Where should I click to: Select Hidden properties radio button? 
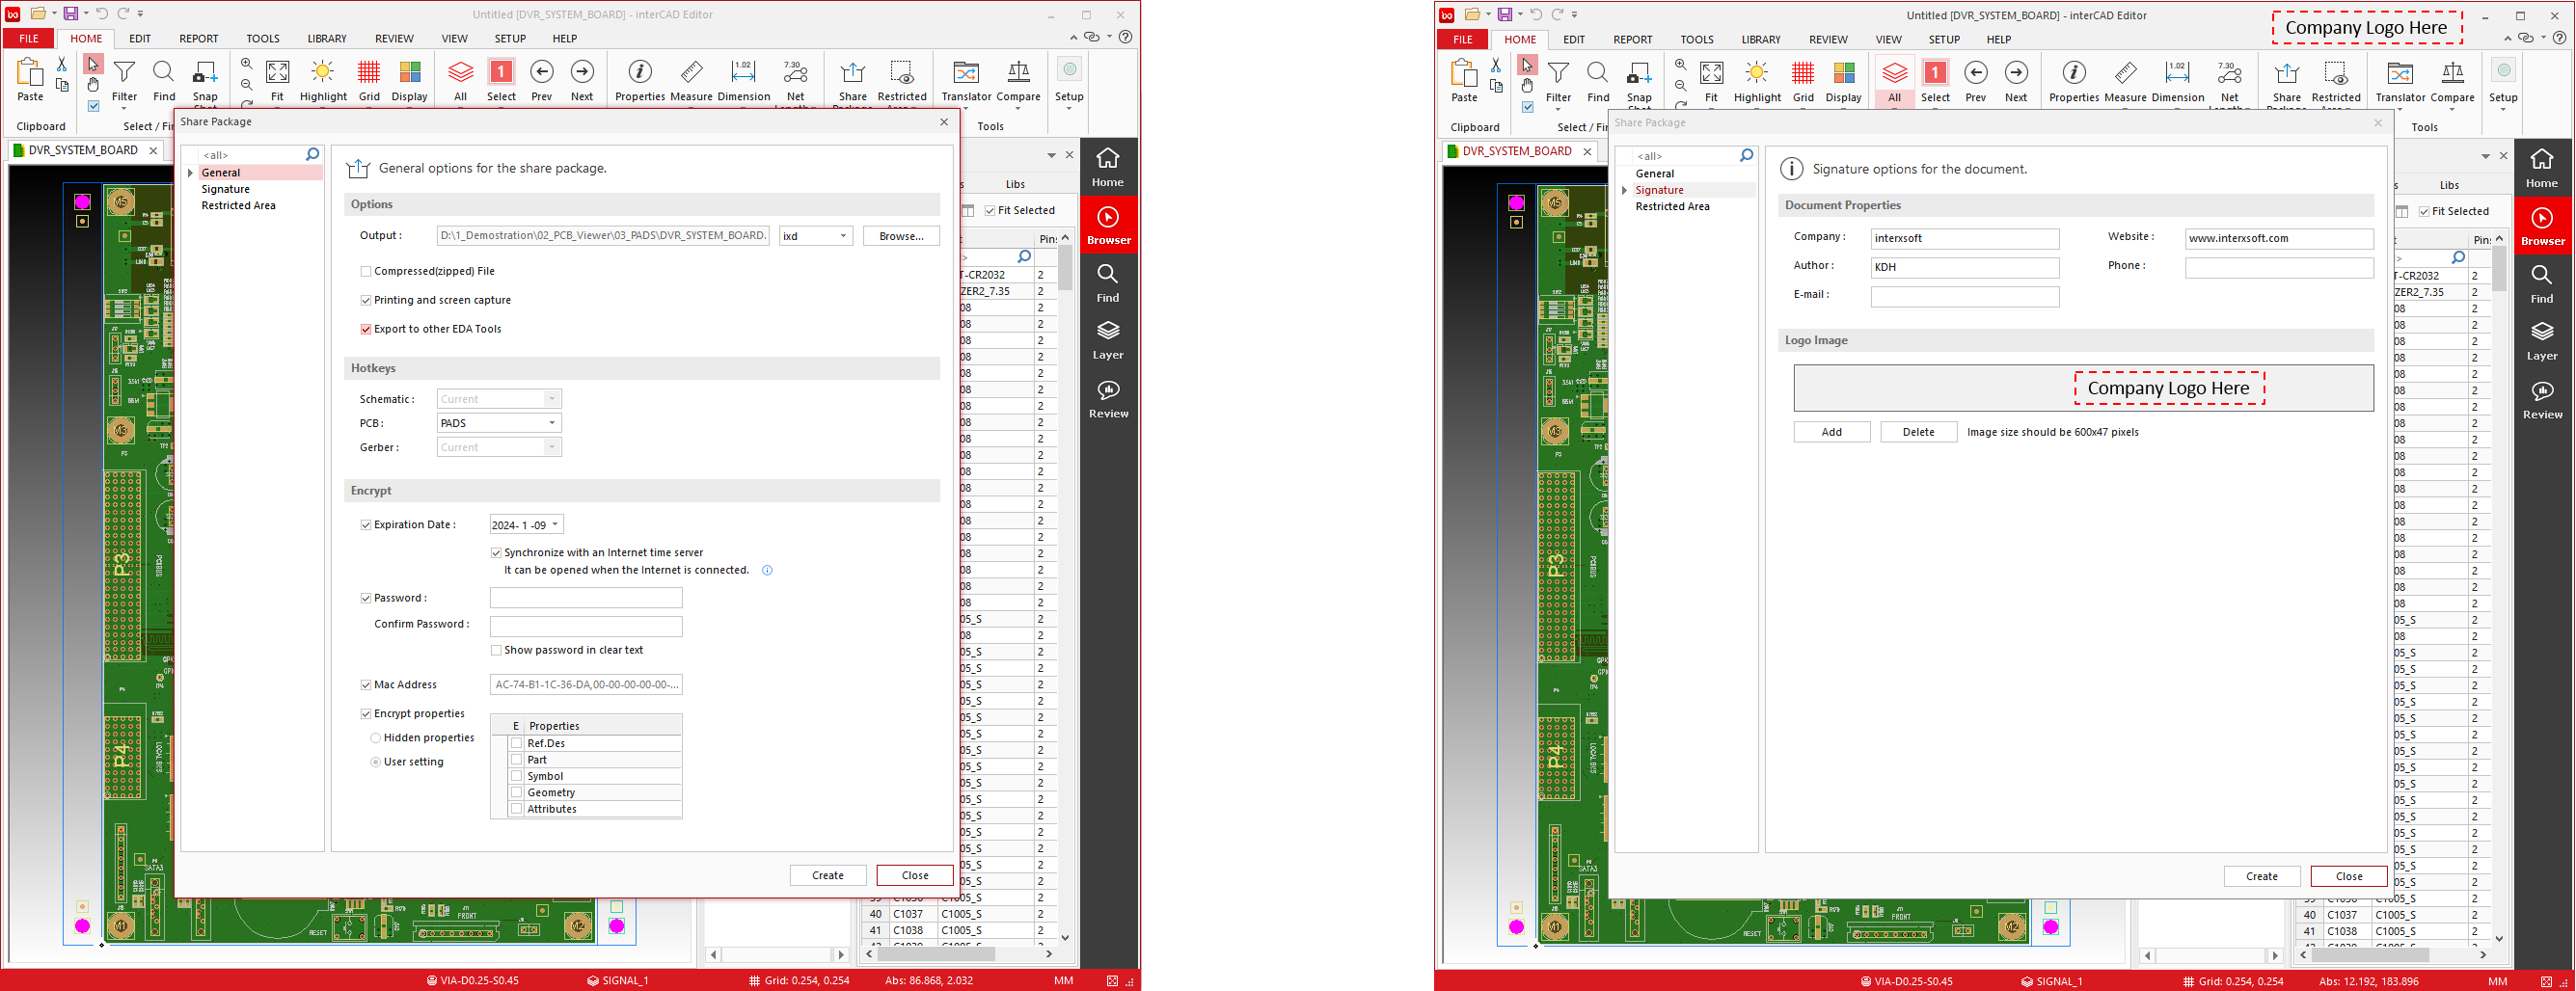pos(376,738)
